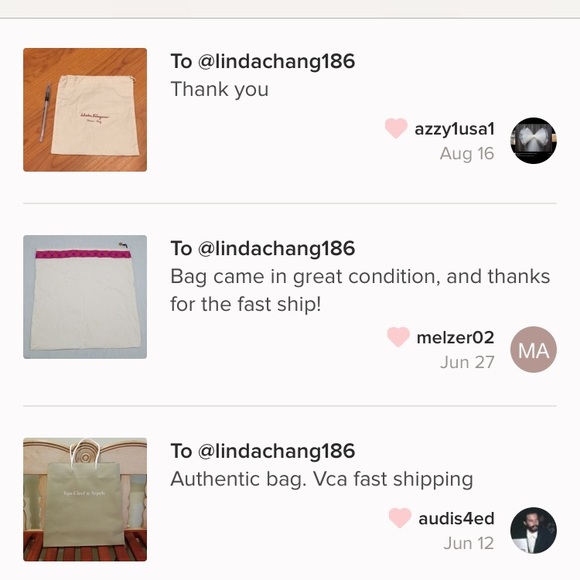The image size is (580, 580).
Task: Open audis4ed's profile photo avatar
Action: 533,530
